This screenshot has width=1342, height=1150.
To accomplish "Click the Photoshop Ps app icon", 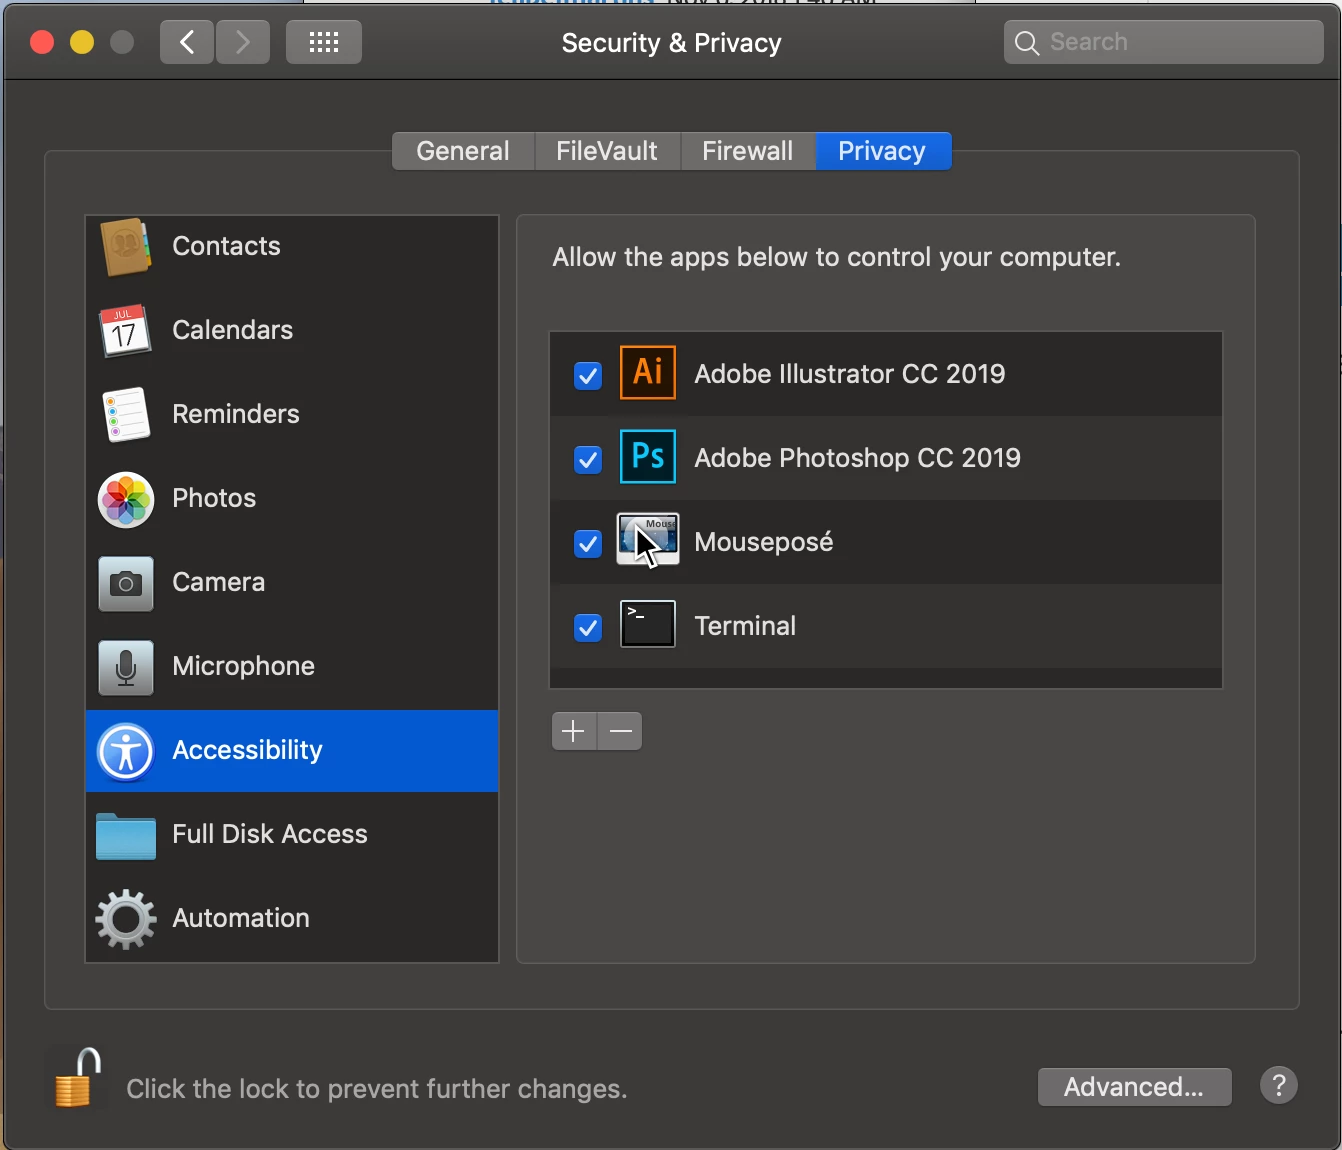I will (648, 456).
